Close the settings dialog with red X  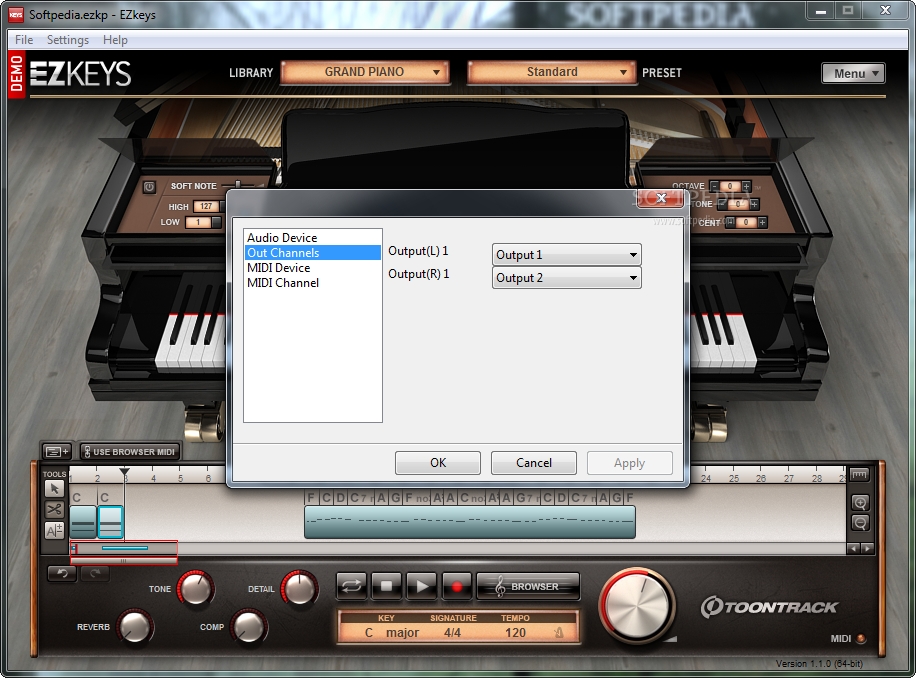coord(661,198)
